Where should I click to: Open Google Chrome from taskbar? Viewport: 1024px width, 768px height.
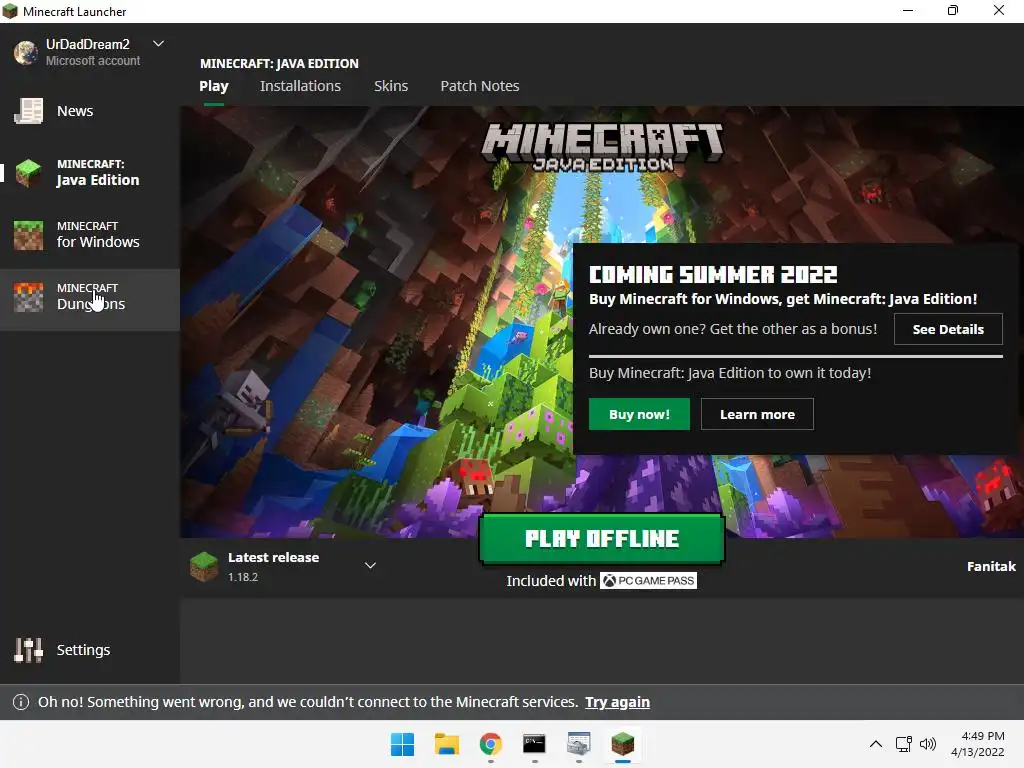[490, 744]
